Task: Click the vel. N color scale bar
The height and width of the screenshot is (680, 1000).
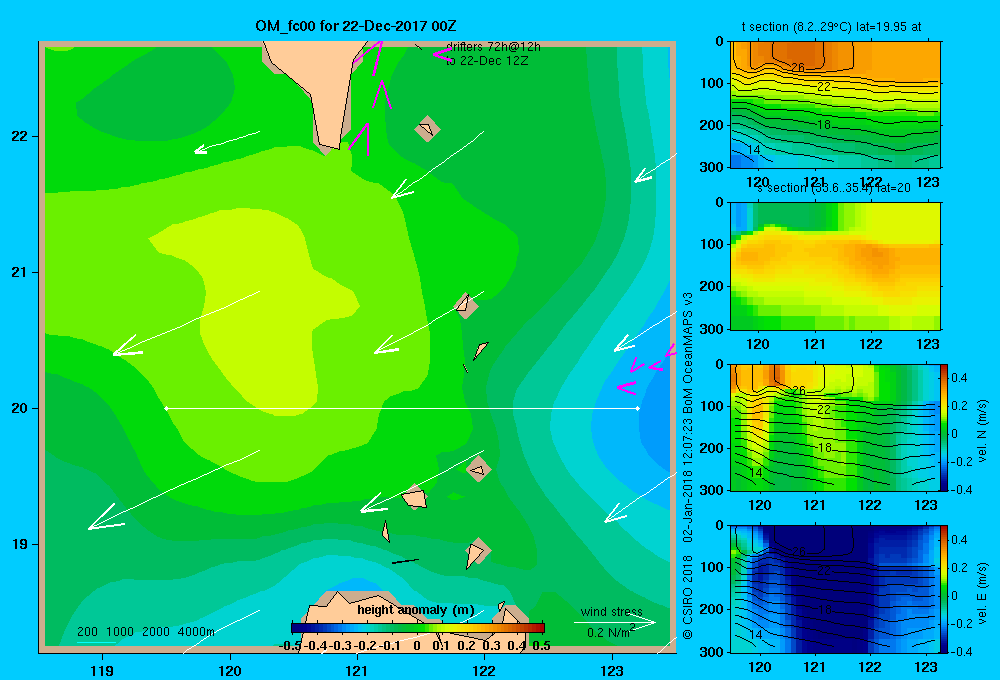Action: 945,427
